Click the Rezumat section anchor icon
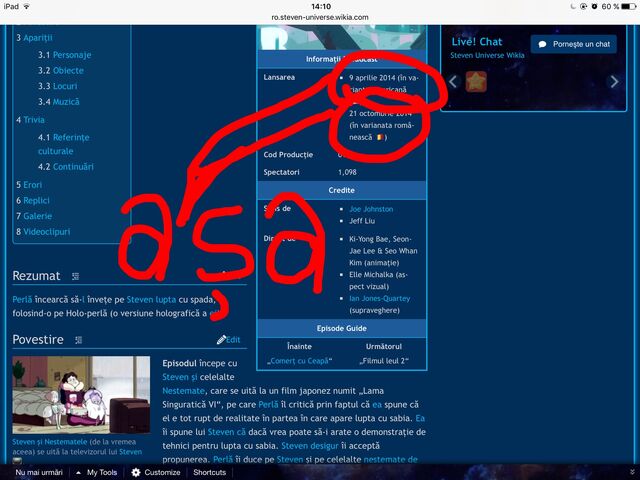This screenshot has height=480, width=640. tap(76, 276)
